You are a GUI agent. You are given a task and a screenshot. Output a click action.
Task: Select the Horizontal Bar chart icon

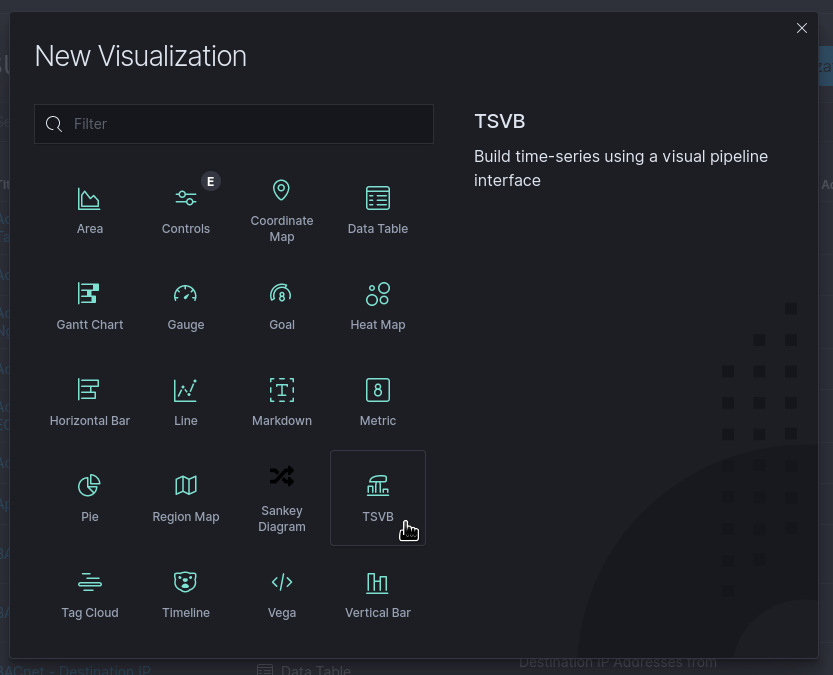click(x=90, y=399)
